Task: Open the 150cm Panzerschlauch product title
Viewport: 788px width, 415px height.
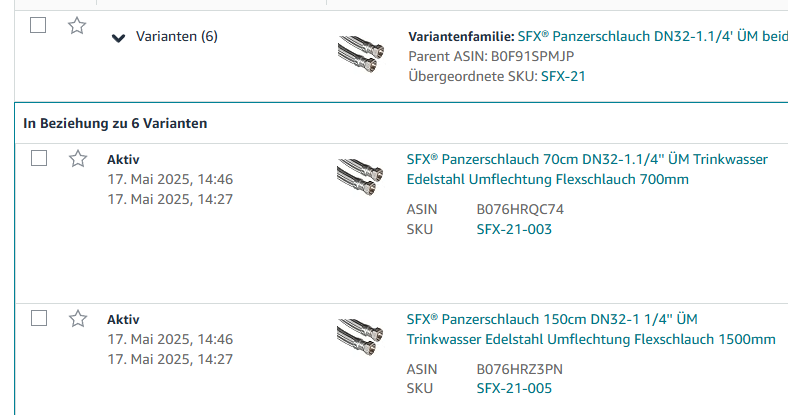Action: click(590, 329)
